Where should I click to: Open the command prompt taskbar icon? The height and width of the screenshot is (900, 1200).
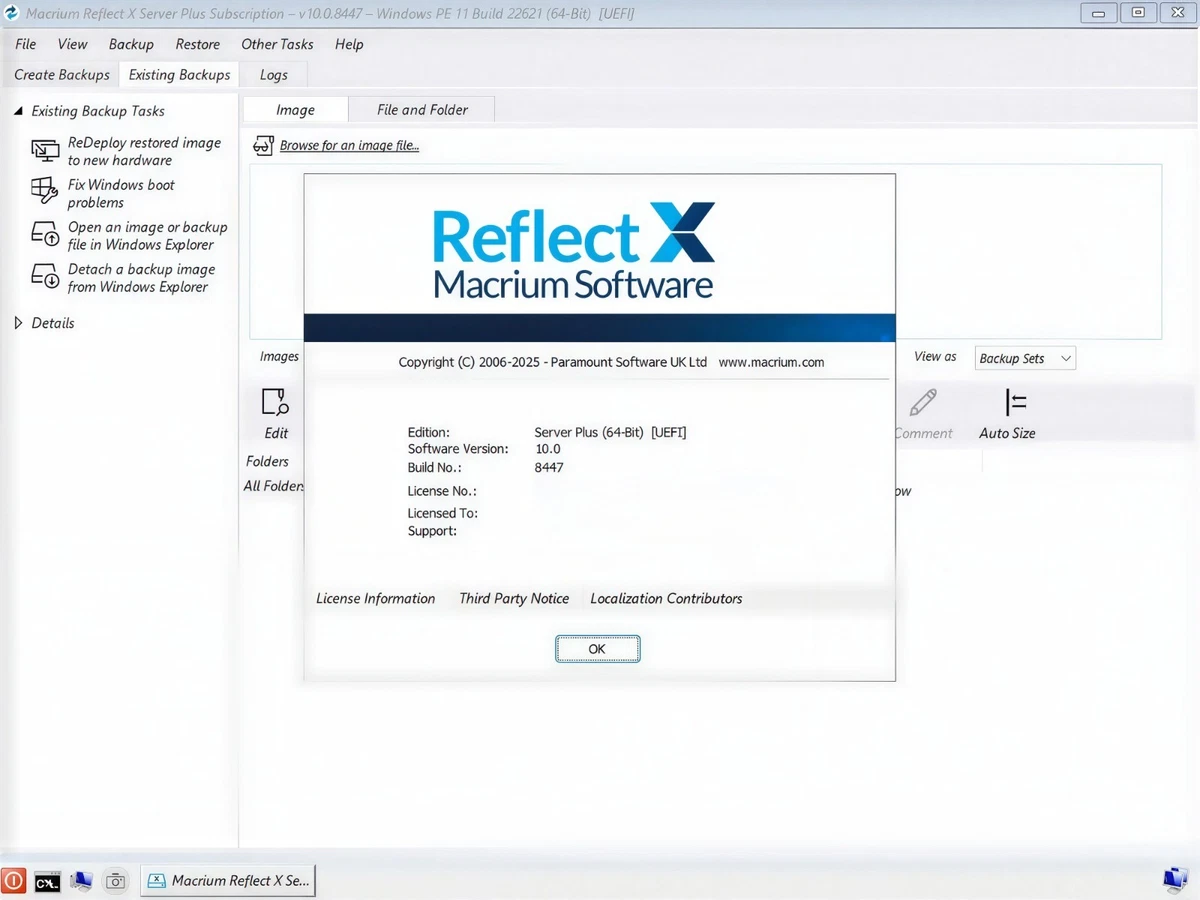47,881
